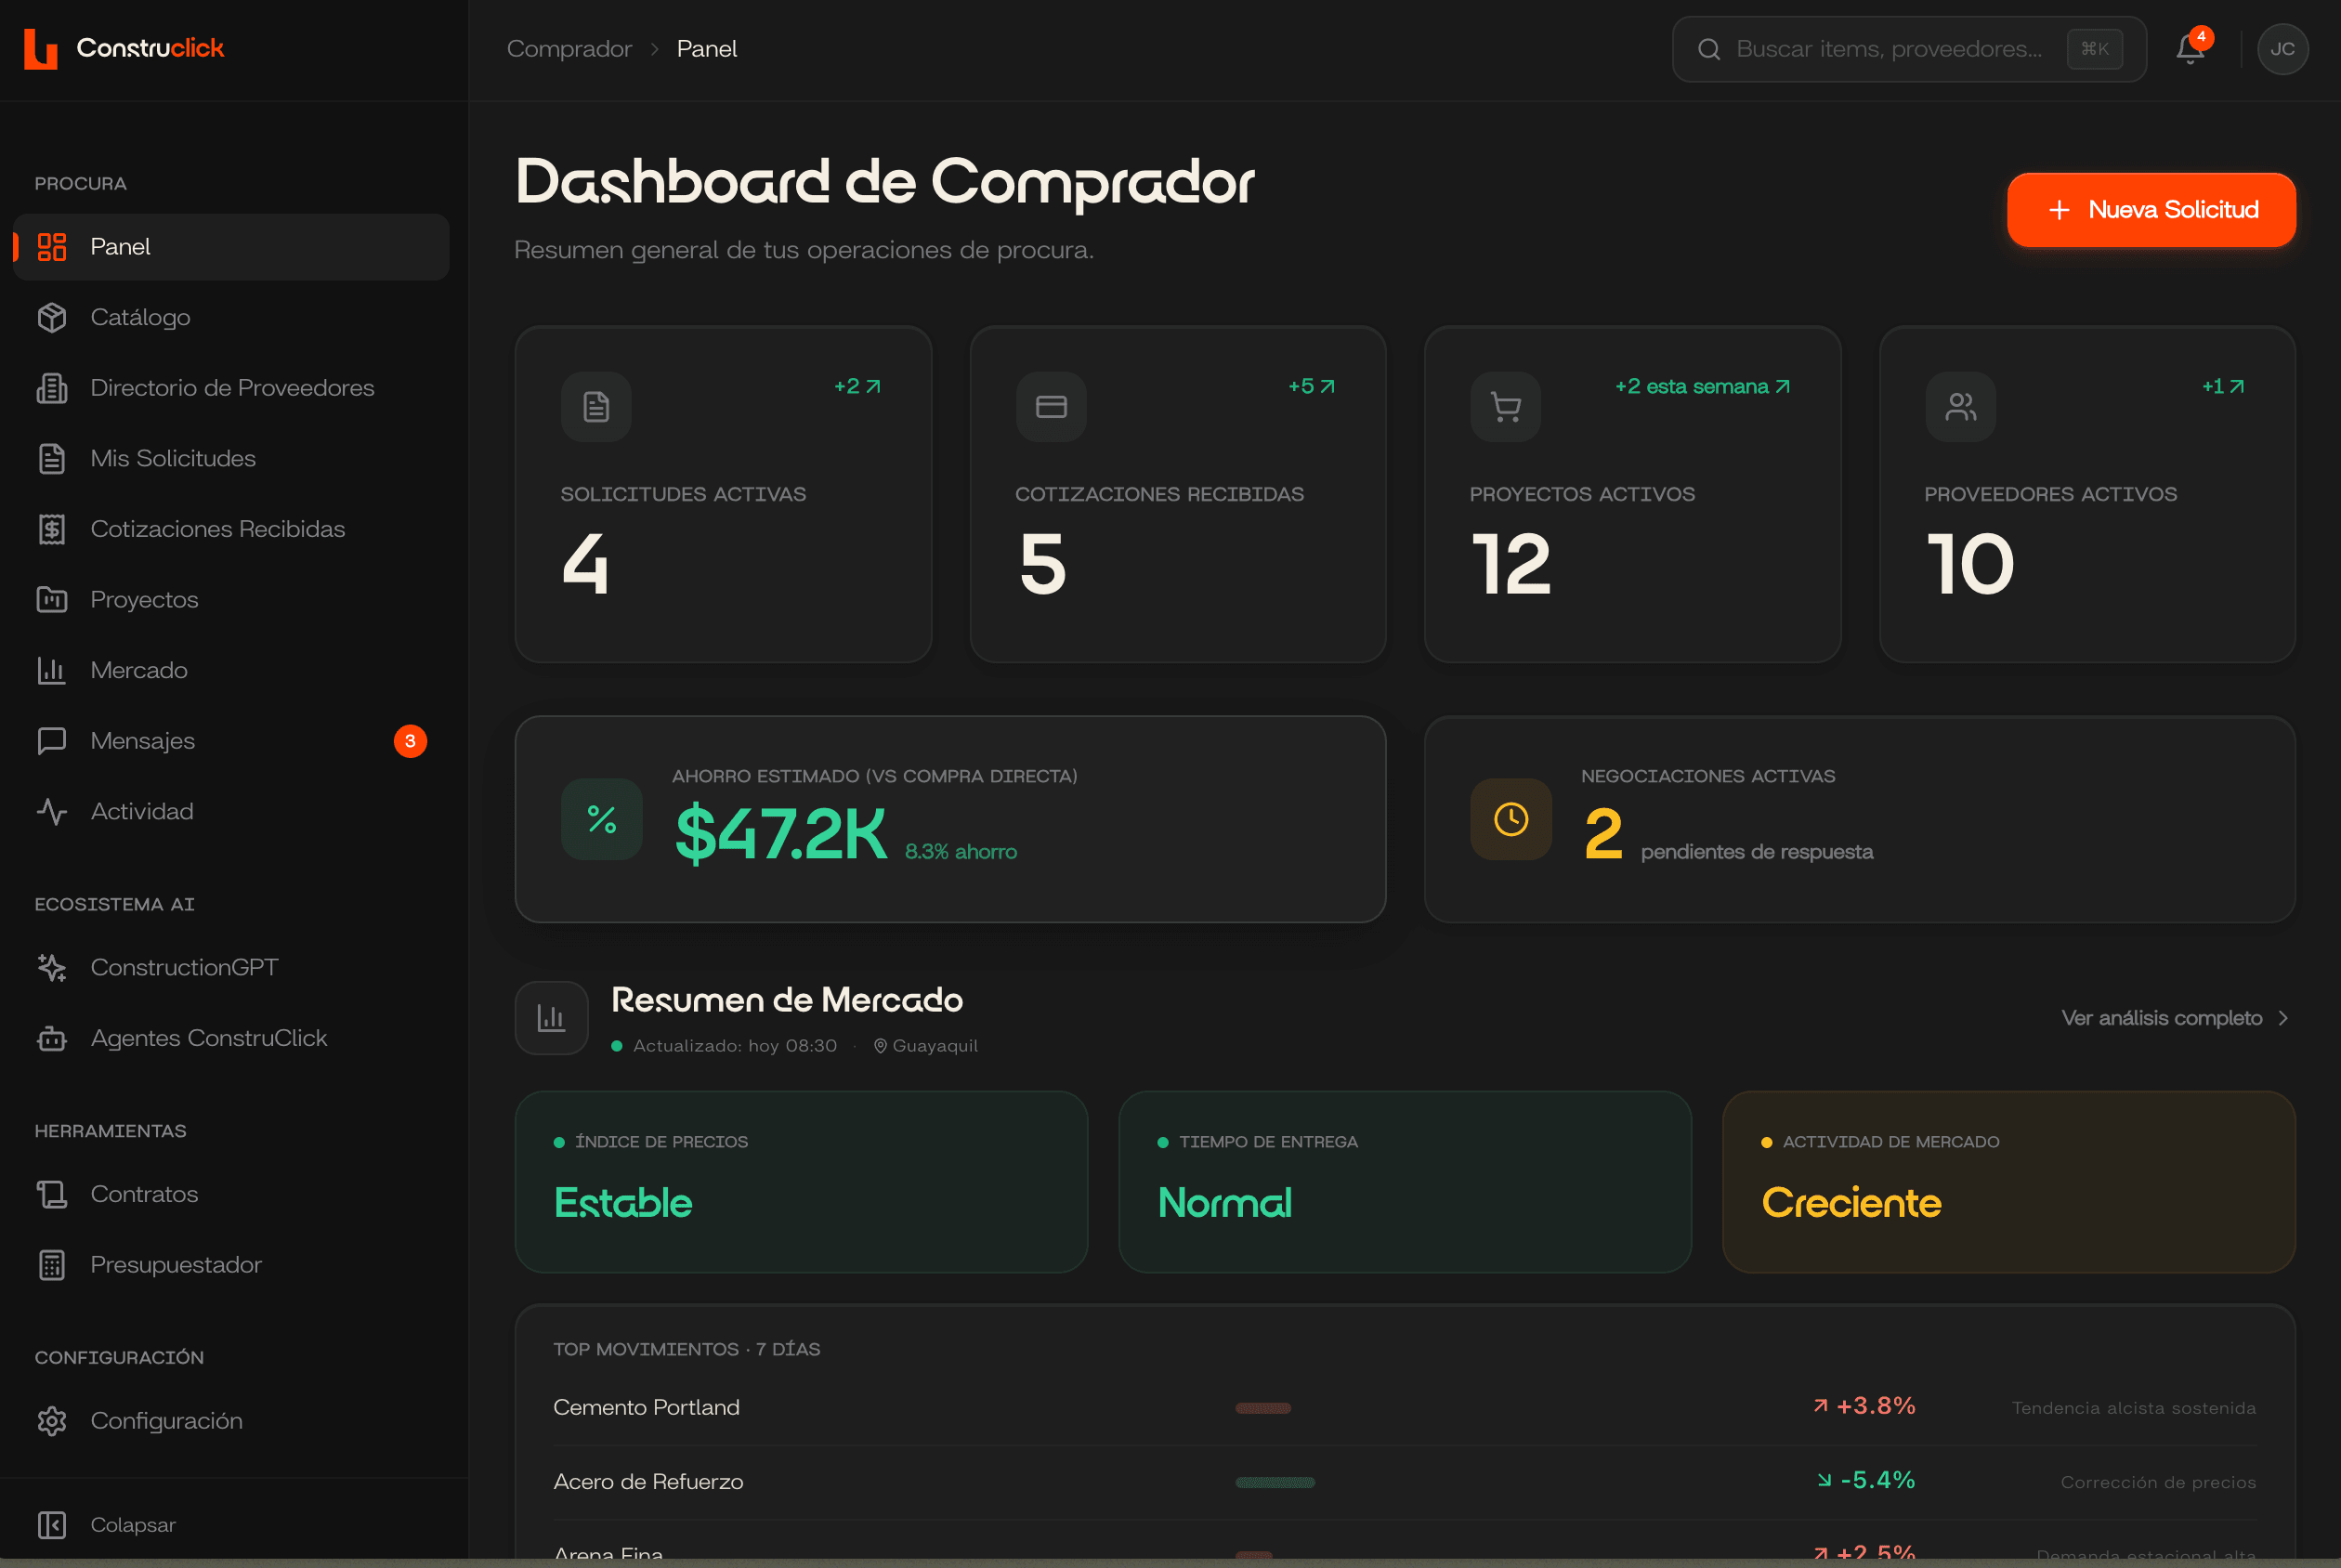Image resolution: width=2341 pixels, height=1568 pixels.
Task: Click the Actividad de Mercado Creciente card
Action: pos(2008,1181)
